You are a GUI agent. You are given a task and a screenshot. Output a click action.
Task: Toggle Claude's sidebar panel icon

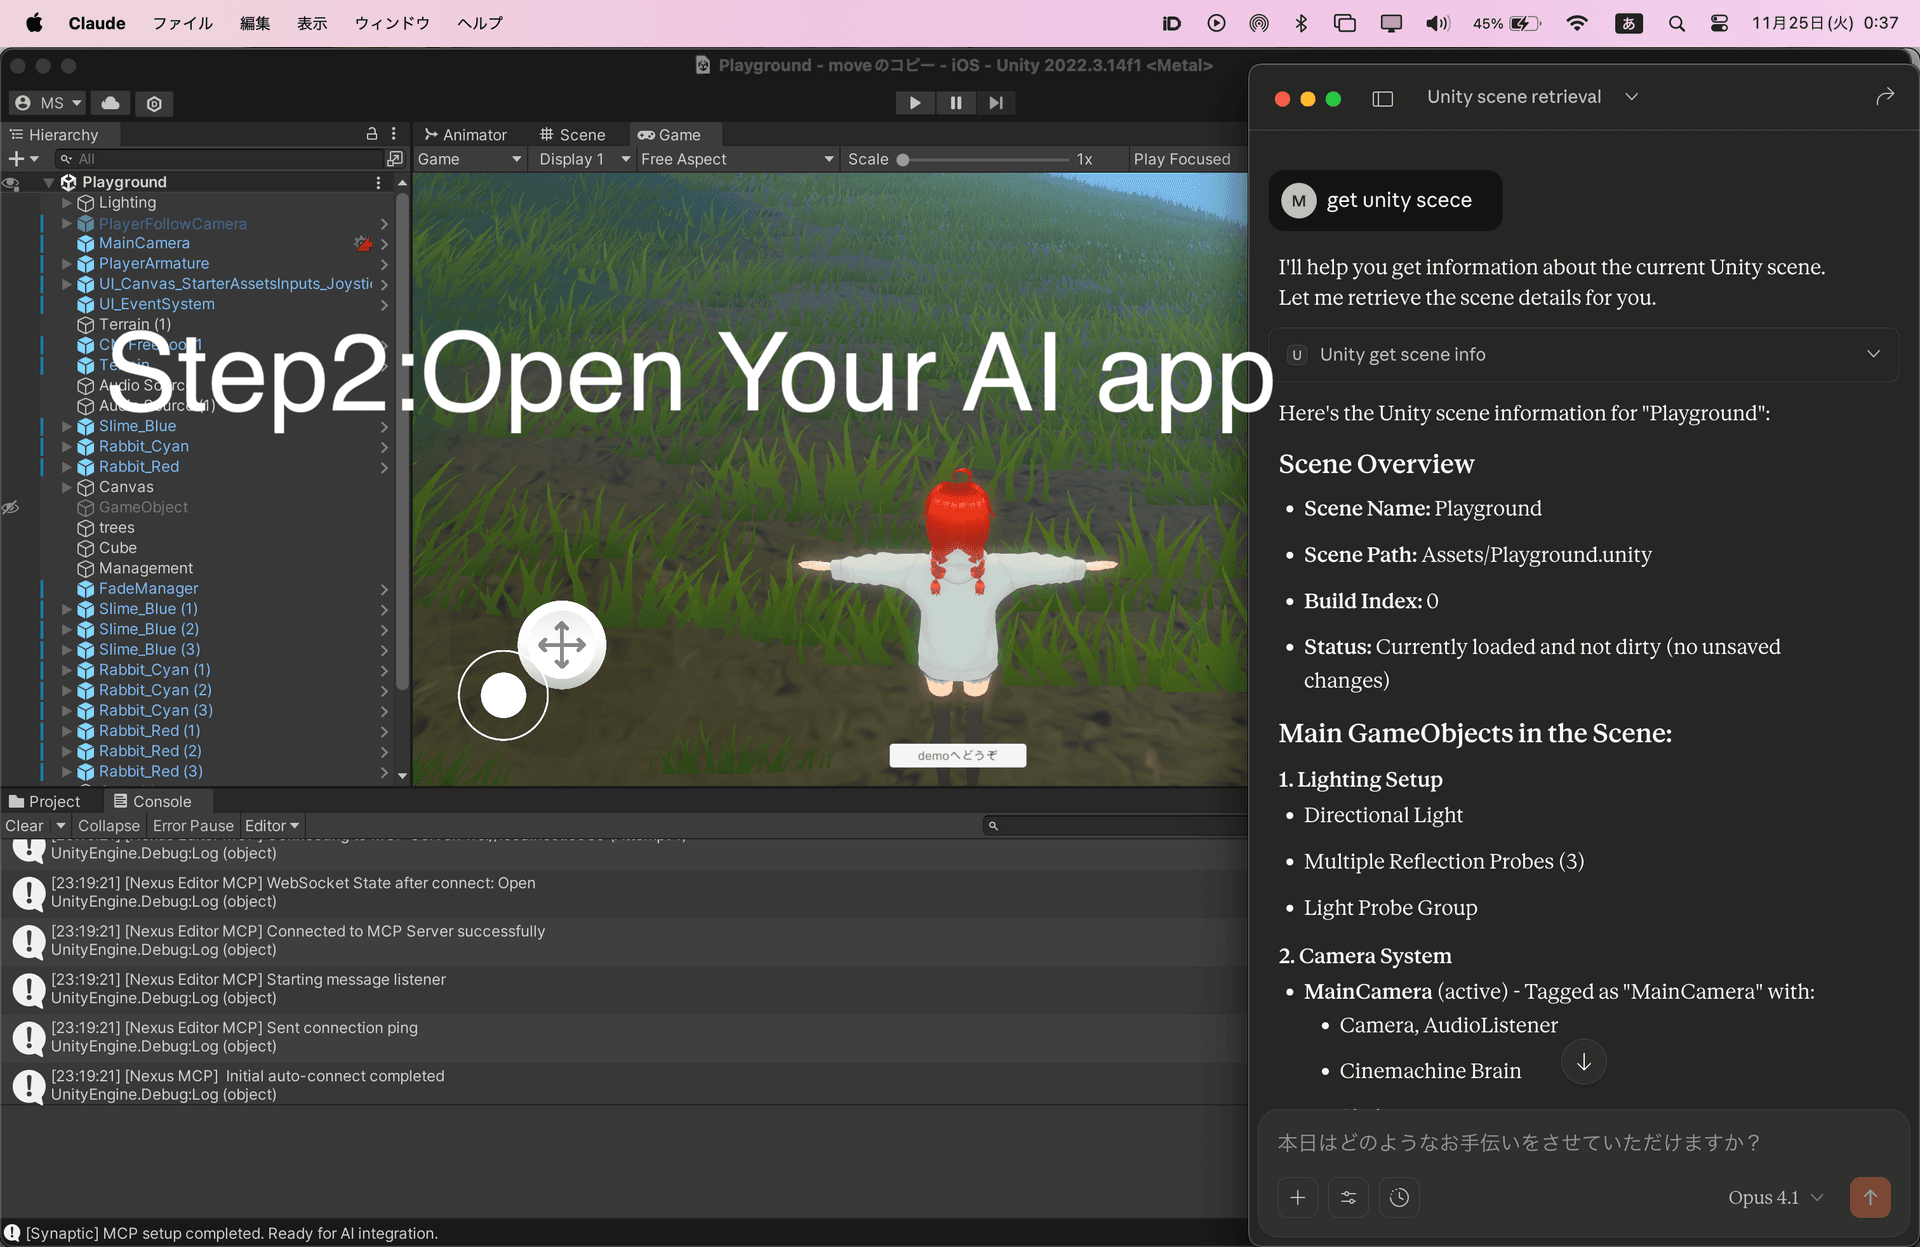click(1382, 98)
